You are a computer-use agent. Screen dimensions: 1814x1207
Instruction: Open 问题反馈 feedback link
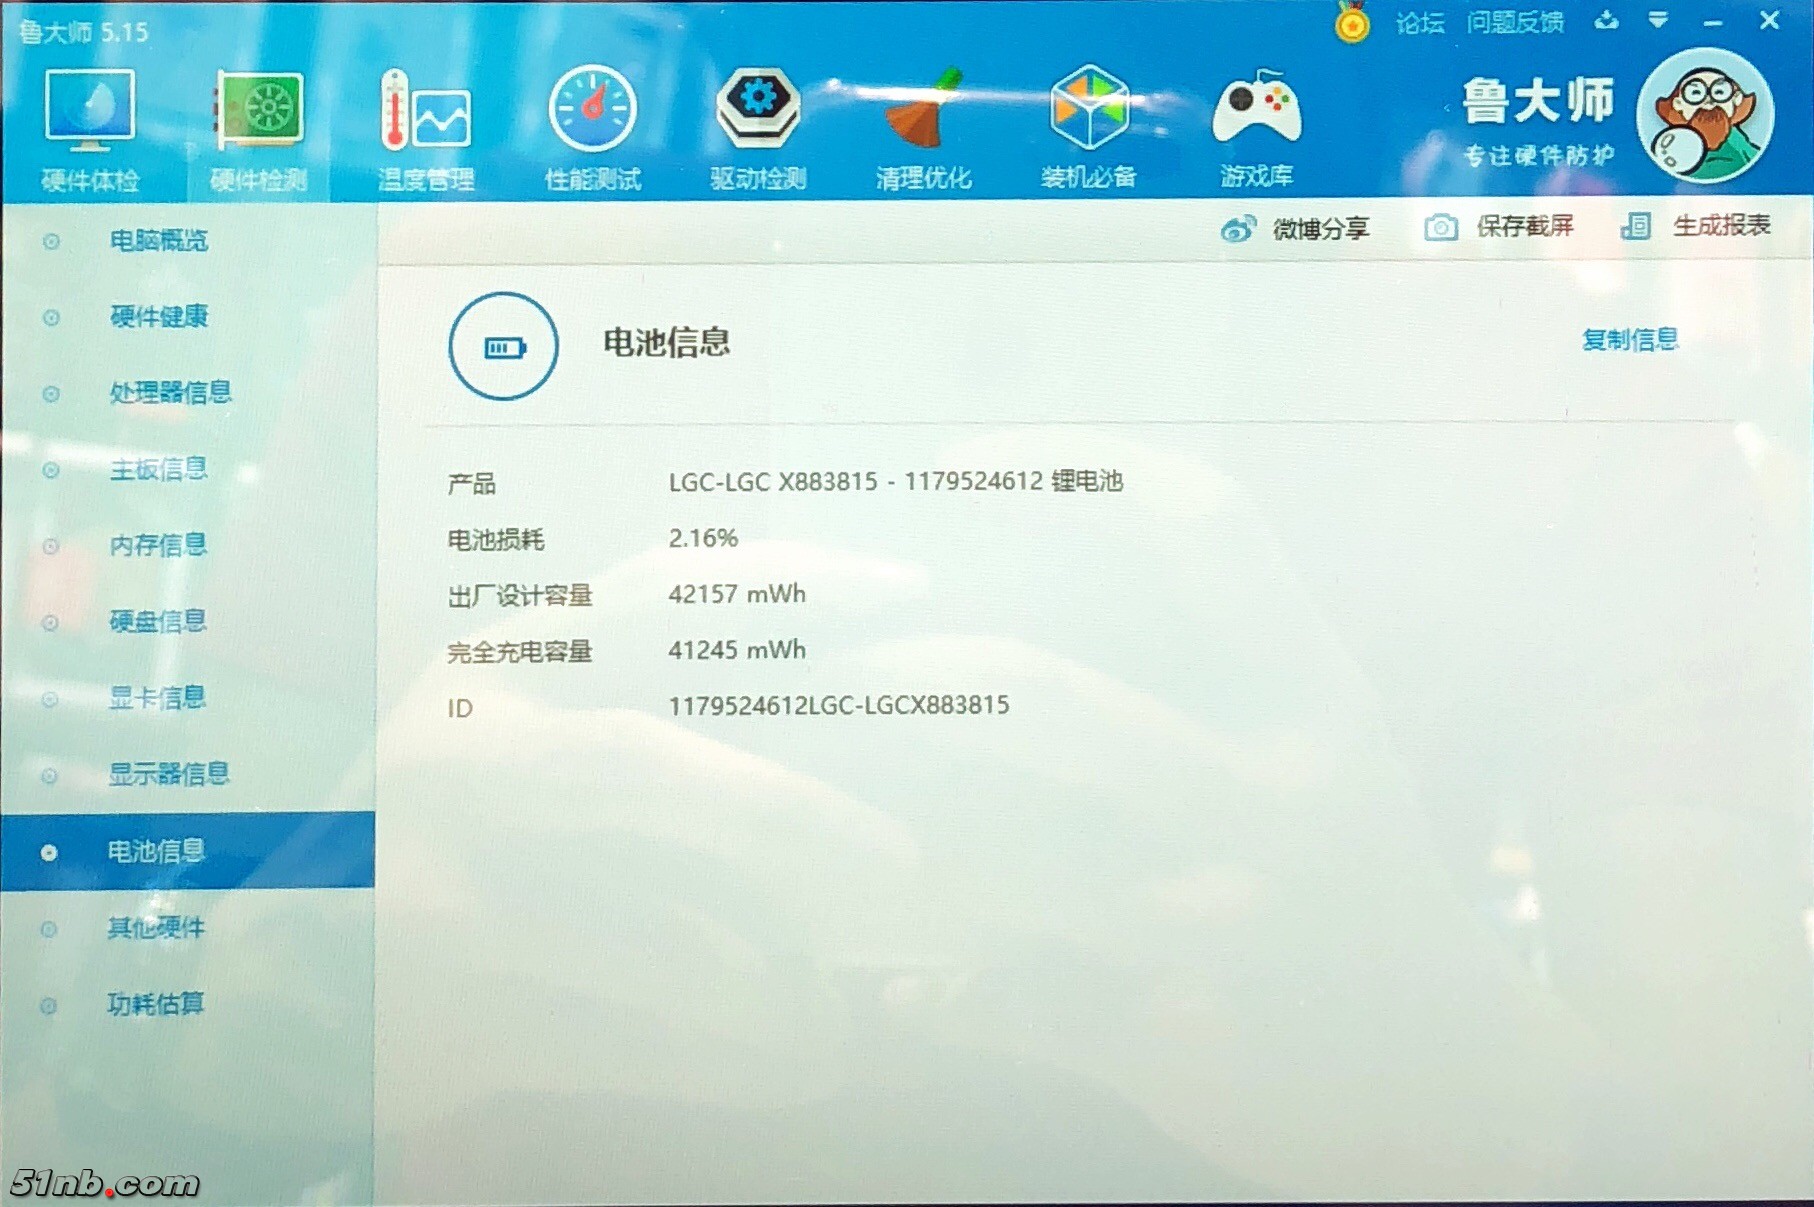click(1514, 23)
